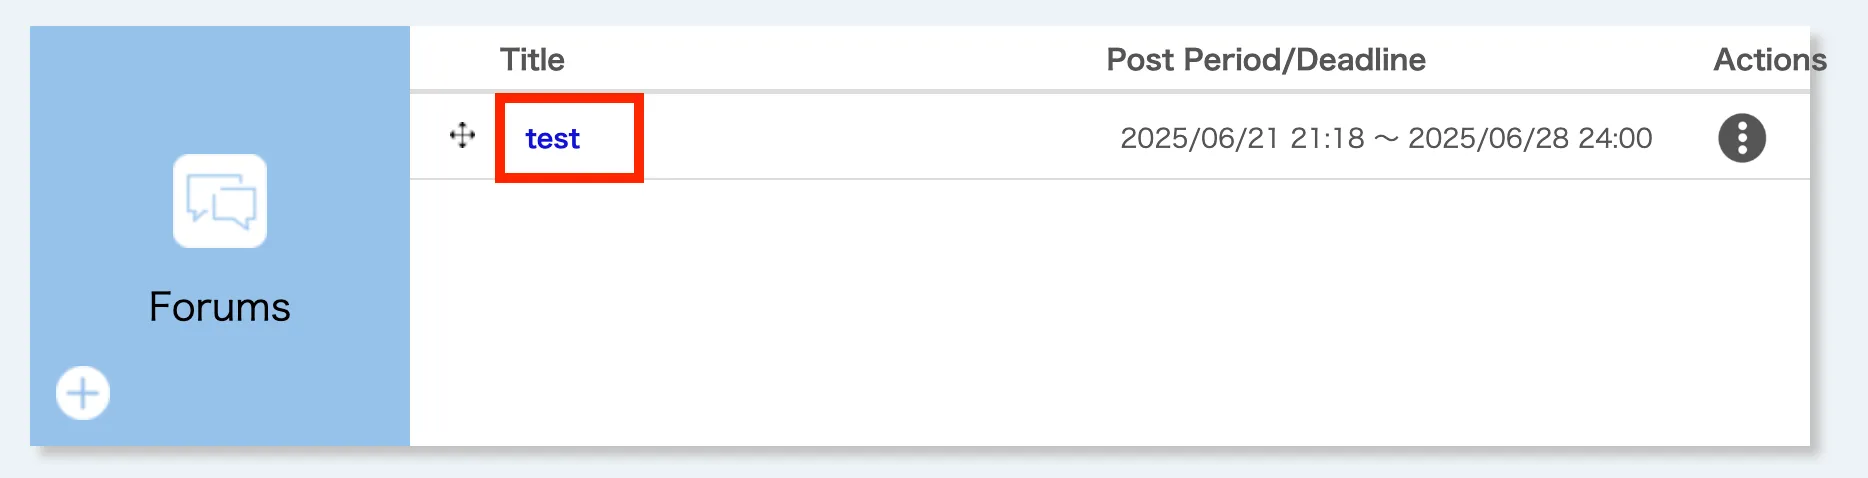The width and height of the screenshot is (1868, 478).
Task: Click the Forums speech bubbles icon
Action: (x=220, y=201)
